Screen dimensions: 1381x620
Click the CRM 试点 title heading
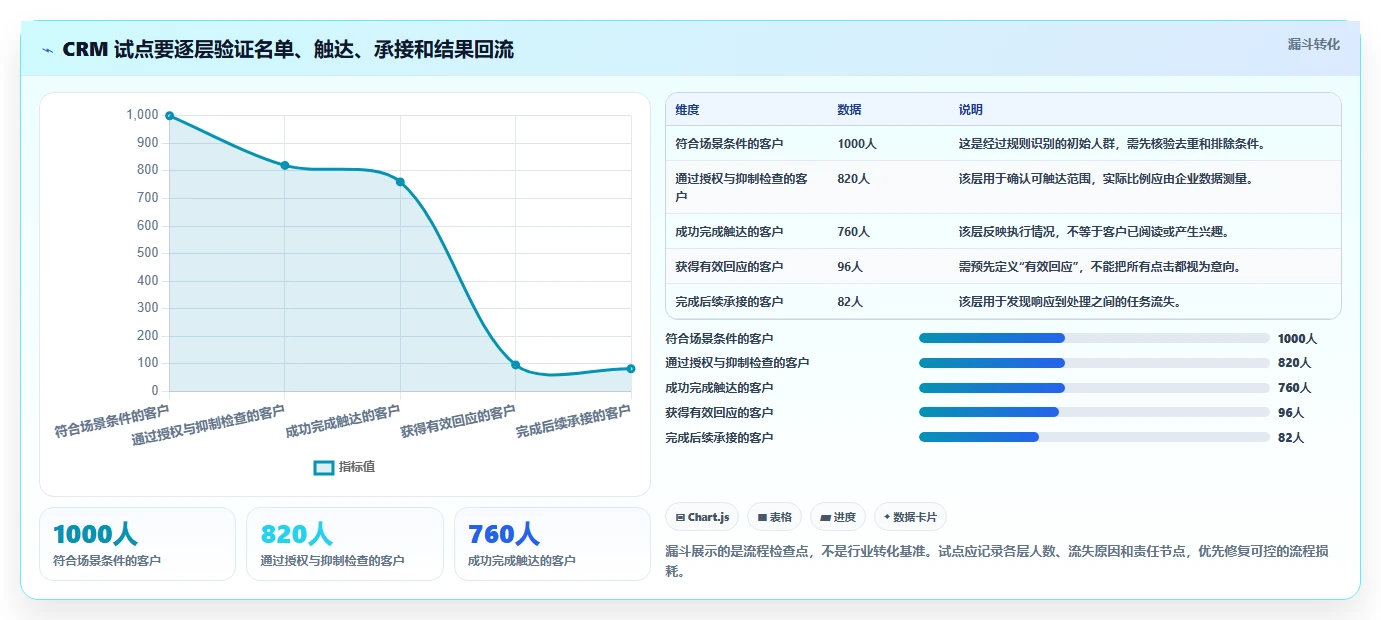pos(288,49)
